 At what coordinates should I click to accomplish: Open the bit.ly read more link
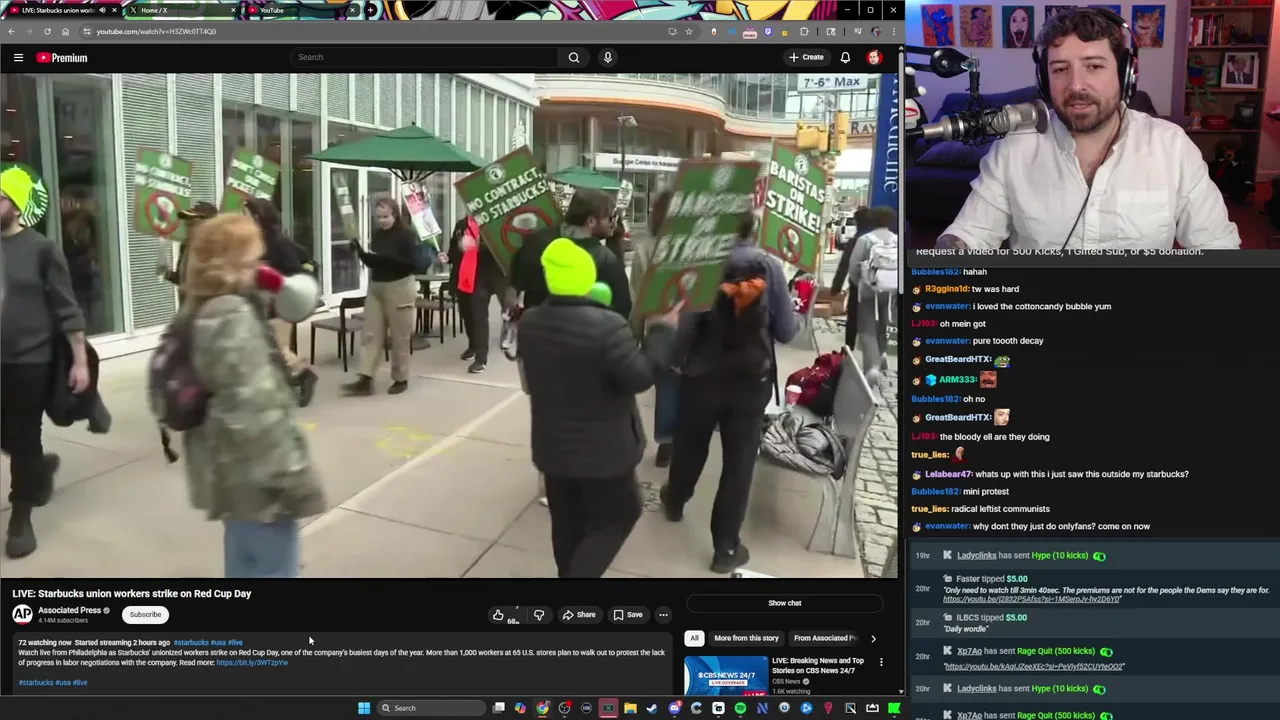tap(252, 663)
